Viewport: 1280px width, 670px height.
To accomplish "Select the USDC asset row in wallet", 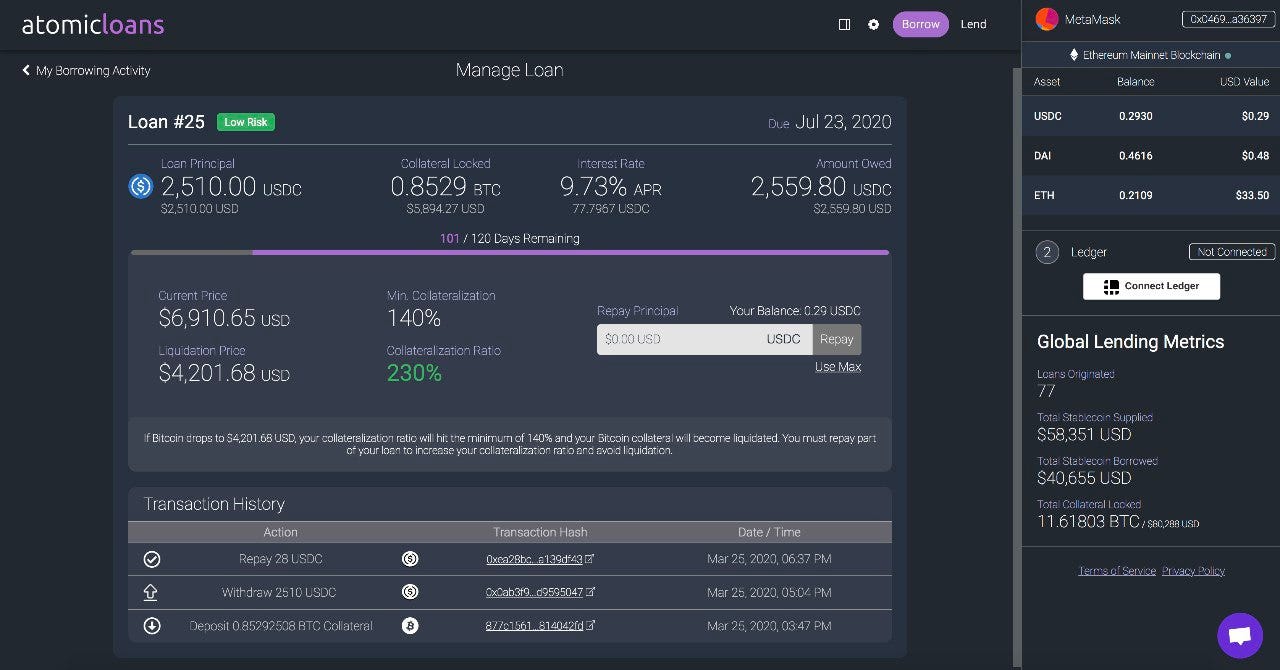I will click(1151, 116).
